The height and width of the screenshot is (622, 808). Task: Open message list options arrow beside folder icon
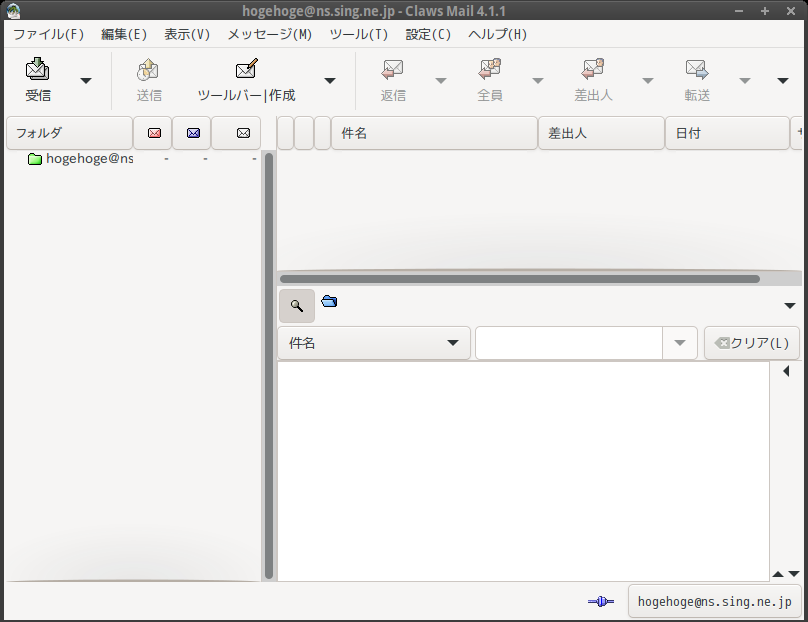click(789, 306)
